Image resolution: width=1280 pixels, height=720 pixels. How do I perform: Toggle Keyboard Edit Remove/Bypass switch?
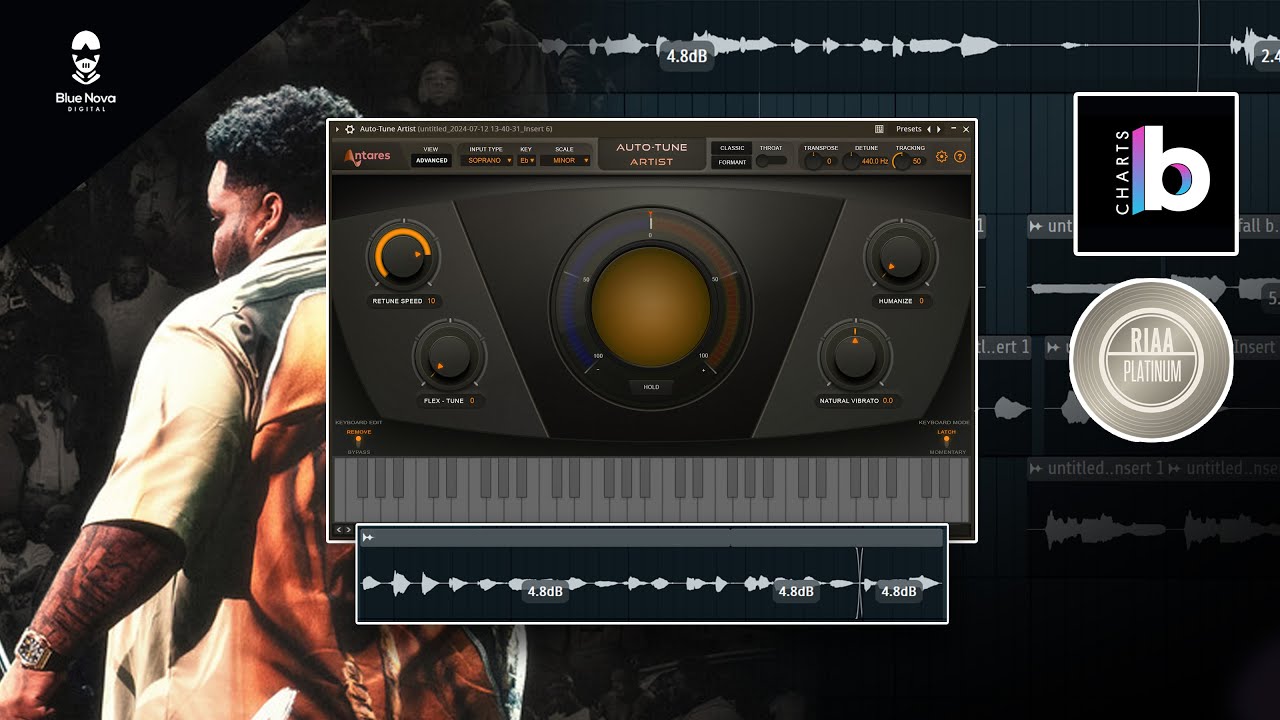click(359, 441)
